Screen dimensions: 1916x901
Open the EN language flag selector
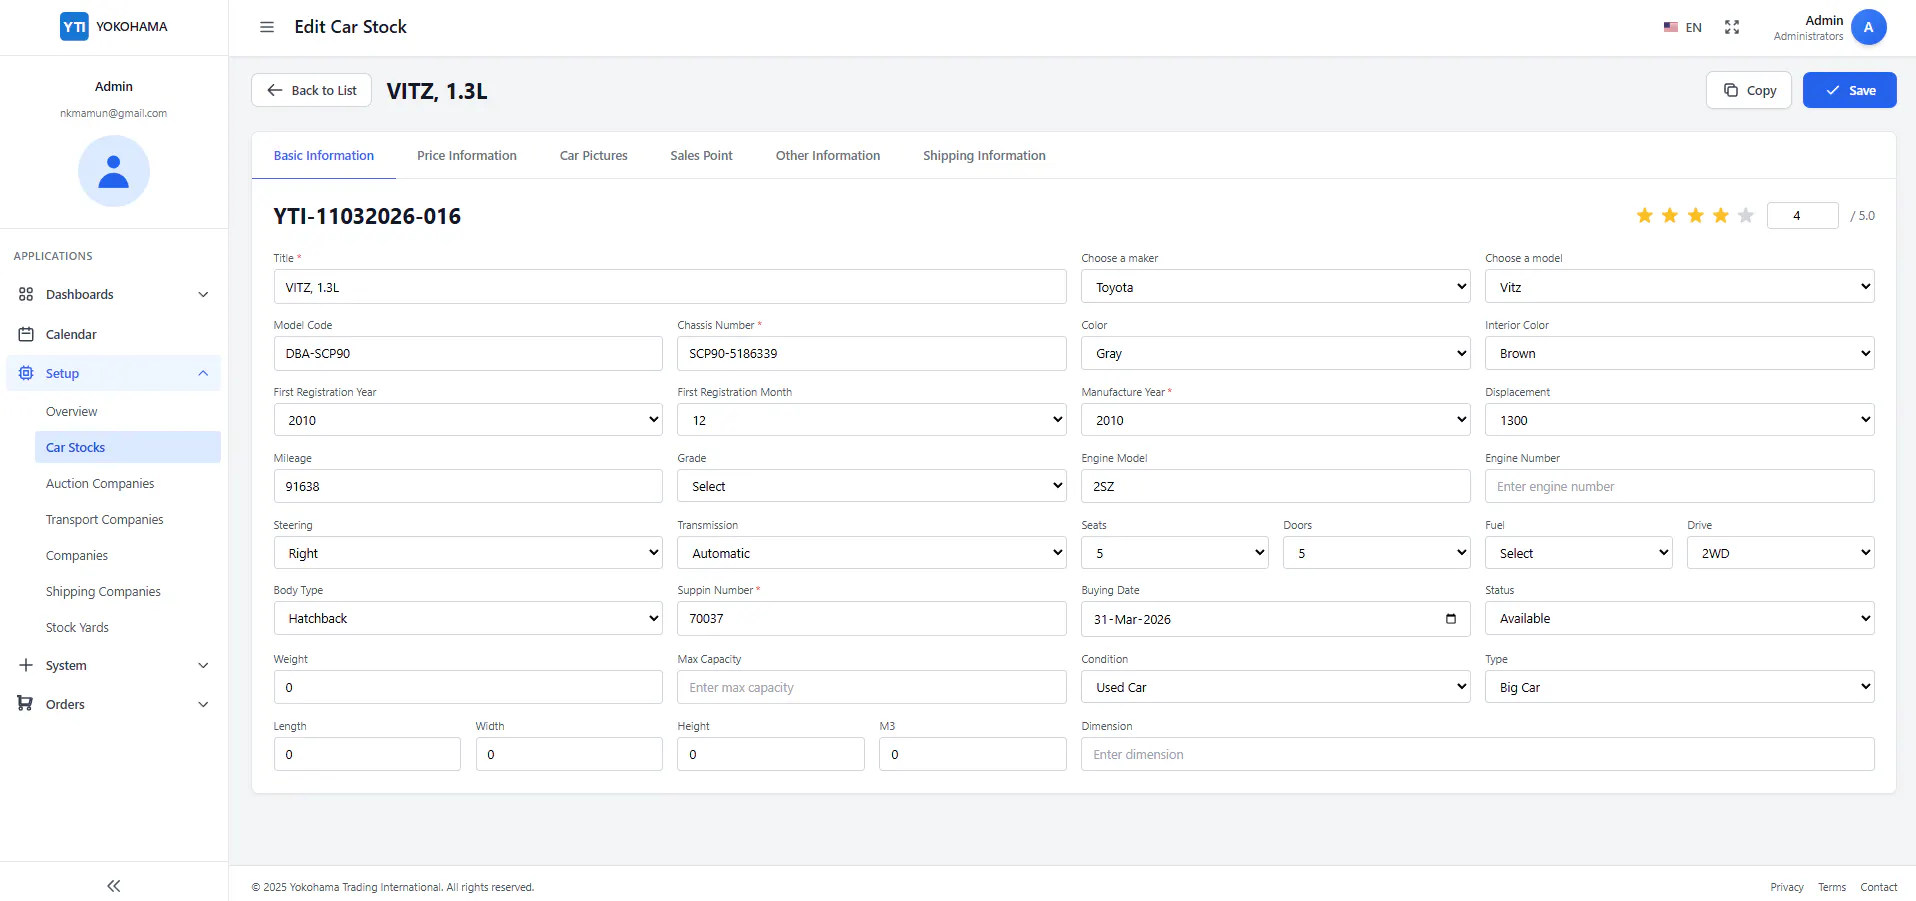pos(1682,27)
